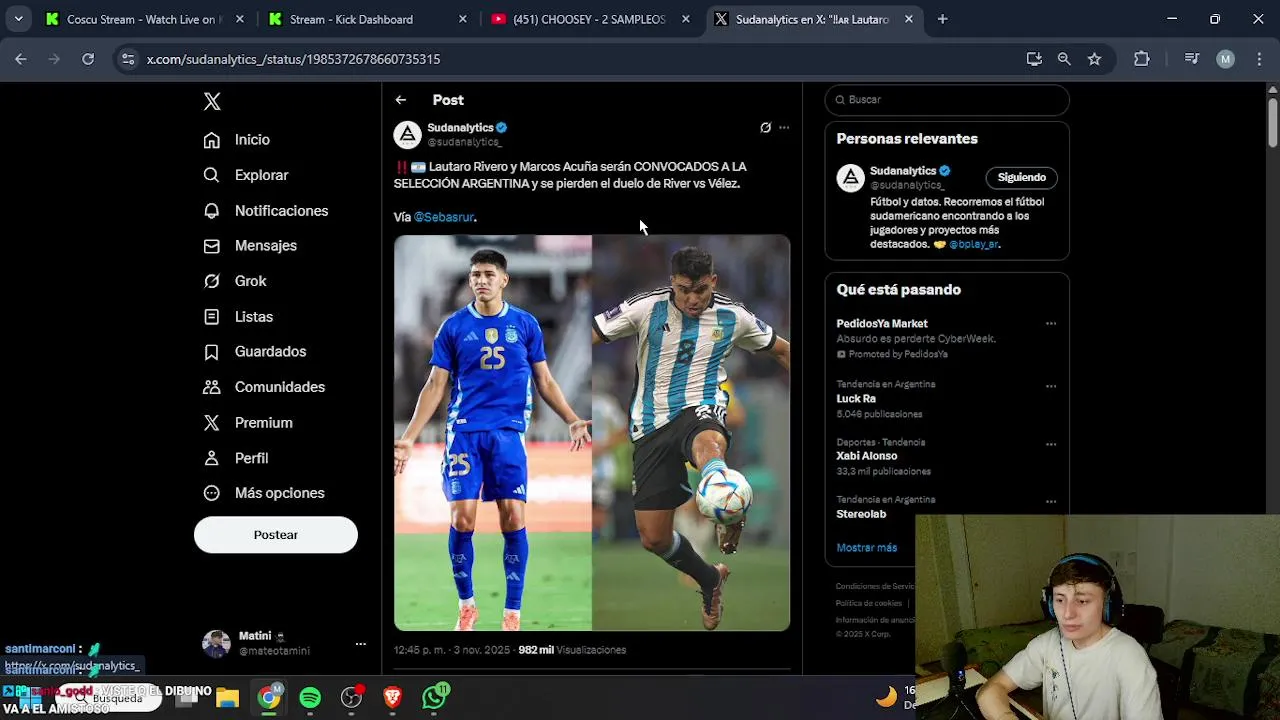Screen dimensions: 1280x720
Task: Open PedidosYa Market trend options
Action: (1051, 324)
